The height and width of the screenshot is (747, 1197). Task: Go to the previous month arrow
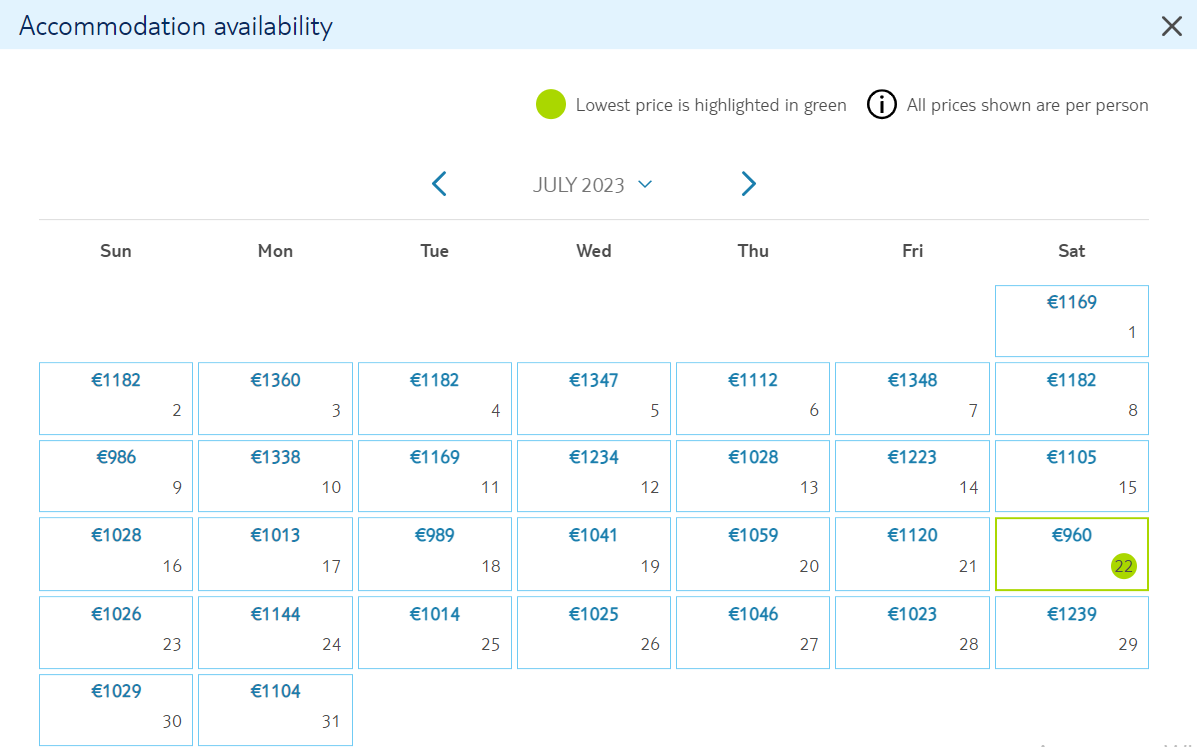(439, 184)
